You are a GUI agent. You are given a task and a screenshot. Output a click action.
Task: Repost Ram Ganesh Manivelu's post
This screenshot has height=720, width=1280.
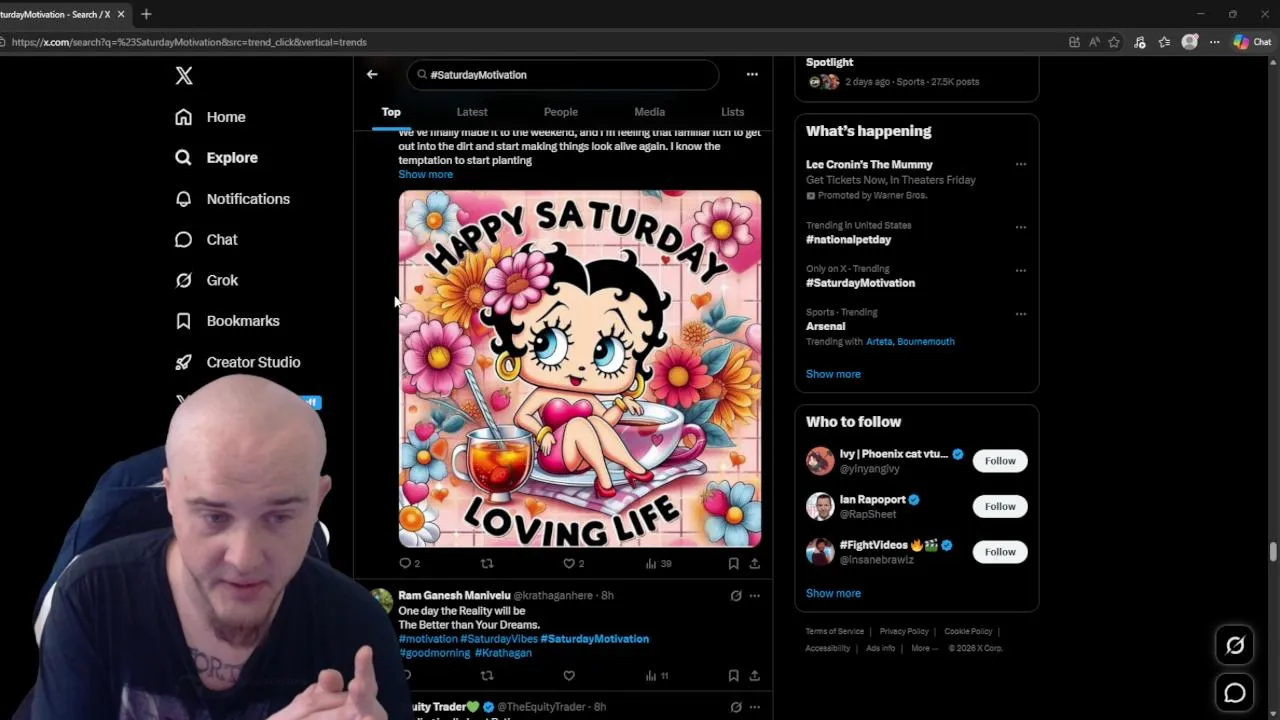tap(487, 676)
